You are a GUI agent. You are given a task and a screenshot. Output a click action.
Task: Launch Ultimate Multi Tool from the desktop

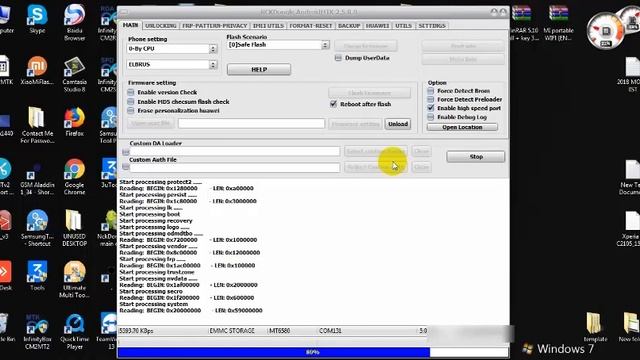click(74, 280)
